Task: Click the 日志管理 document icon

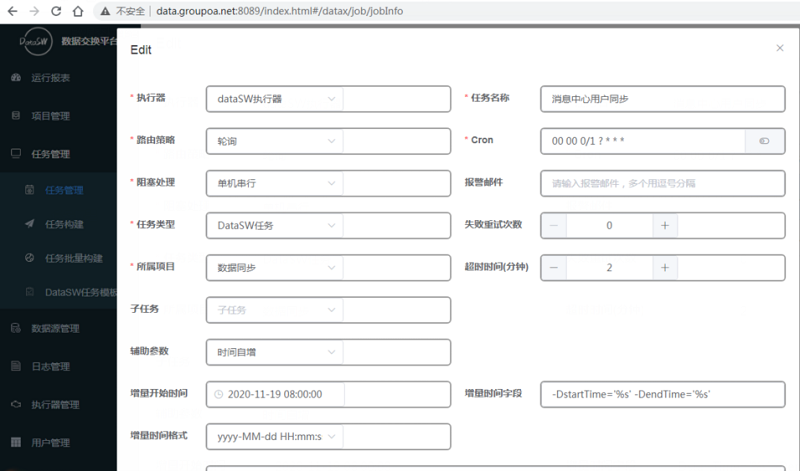Action: (x=16, y=366)
